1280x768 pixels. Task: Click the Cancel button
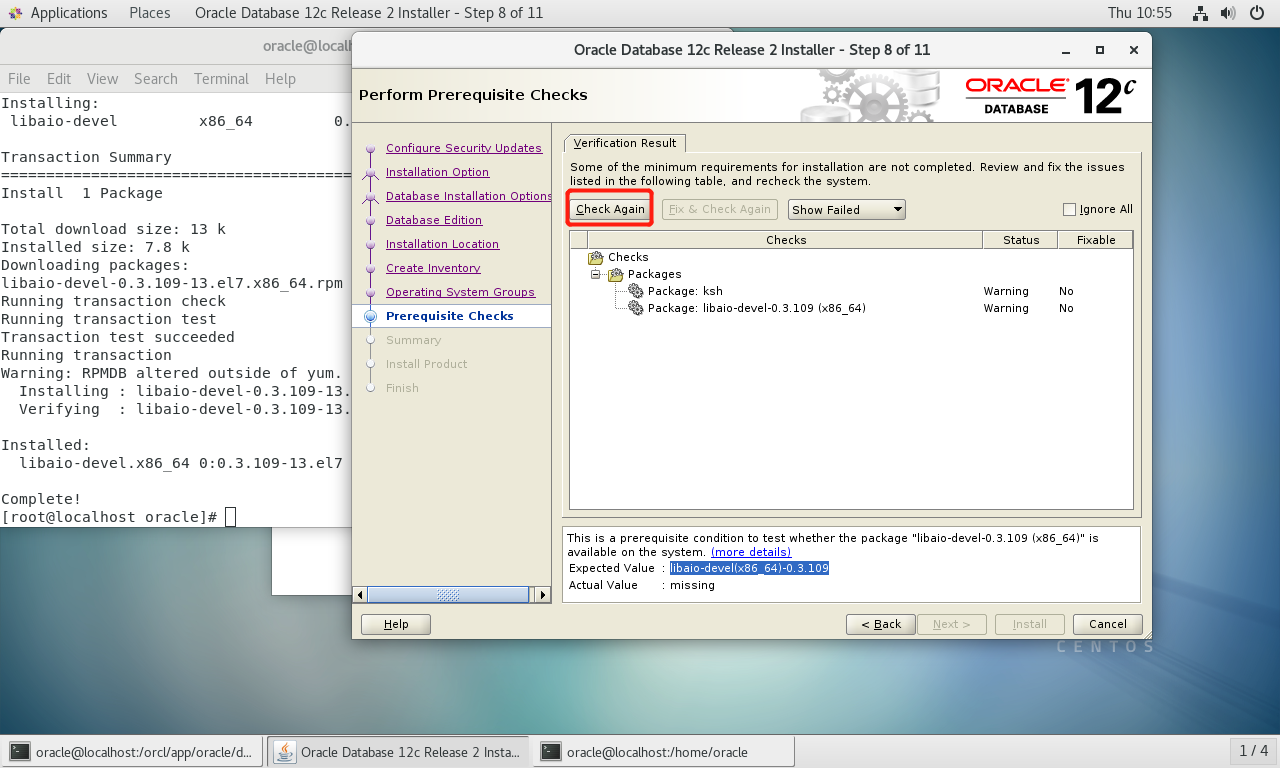coord(1108,624)
